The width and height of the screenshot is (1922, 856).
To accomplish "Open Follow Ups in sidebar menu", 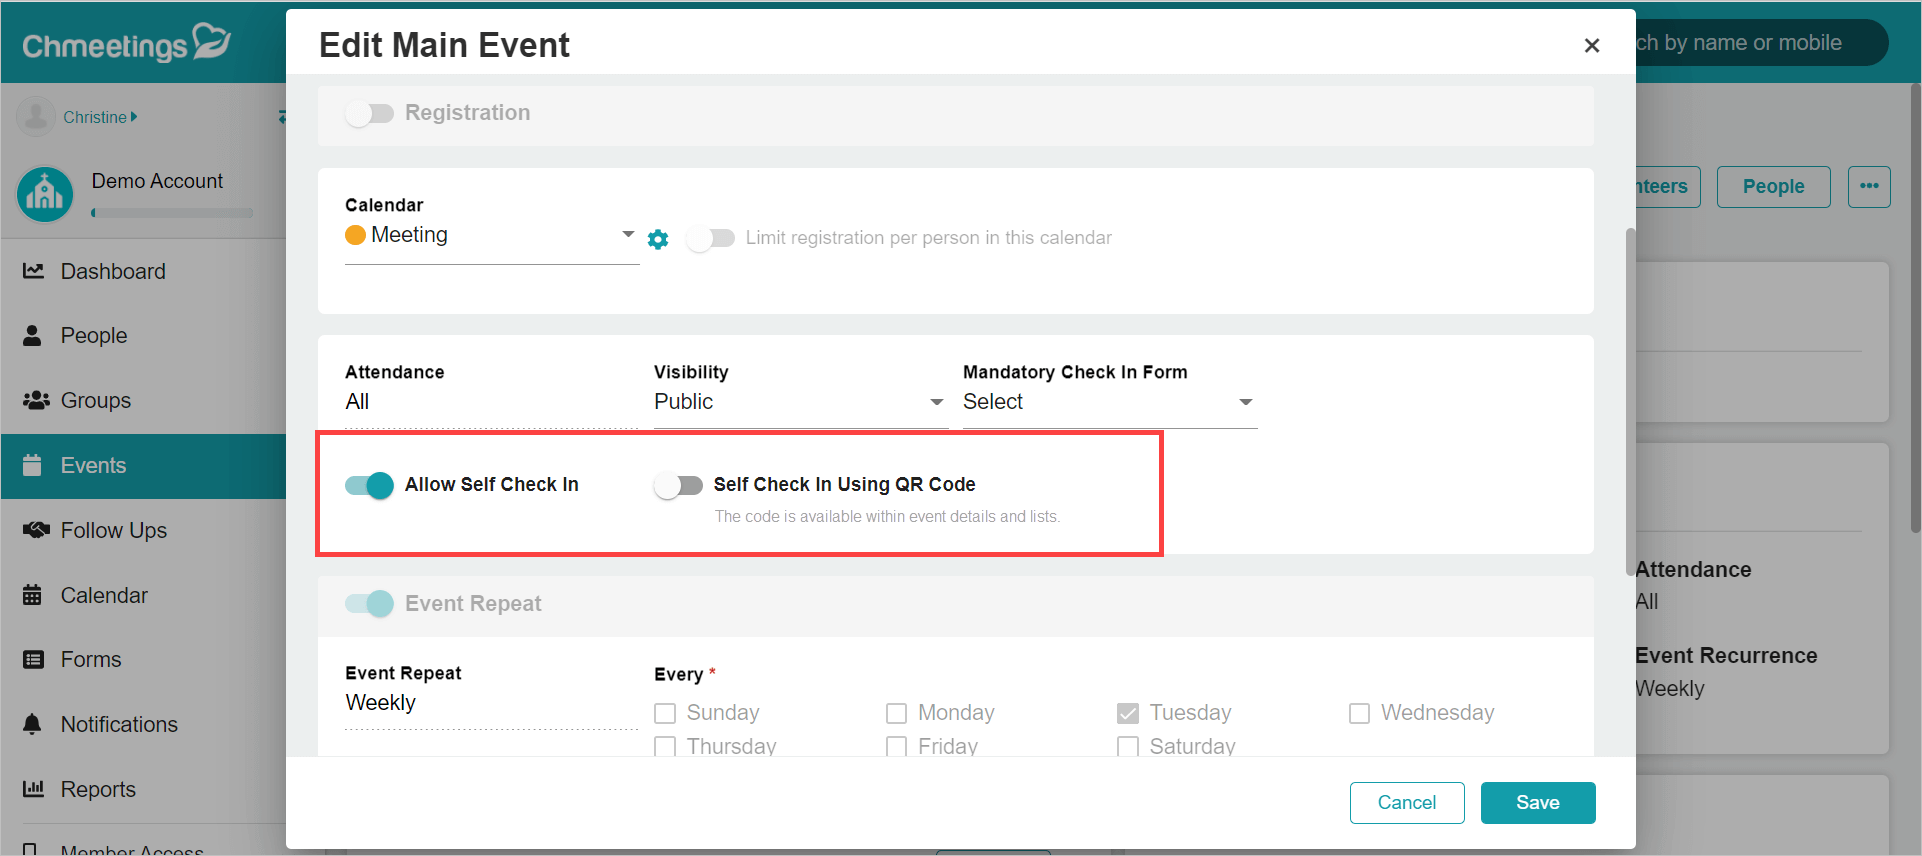I will [144, 530].
